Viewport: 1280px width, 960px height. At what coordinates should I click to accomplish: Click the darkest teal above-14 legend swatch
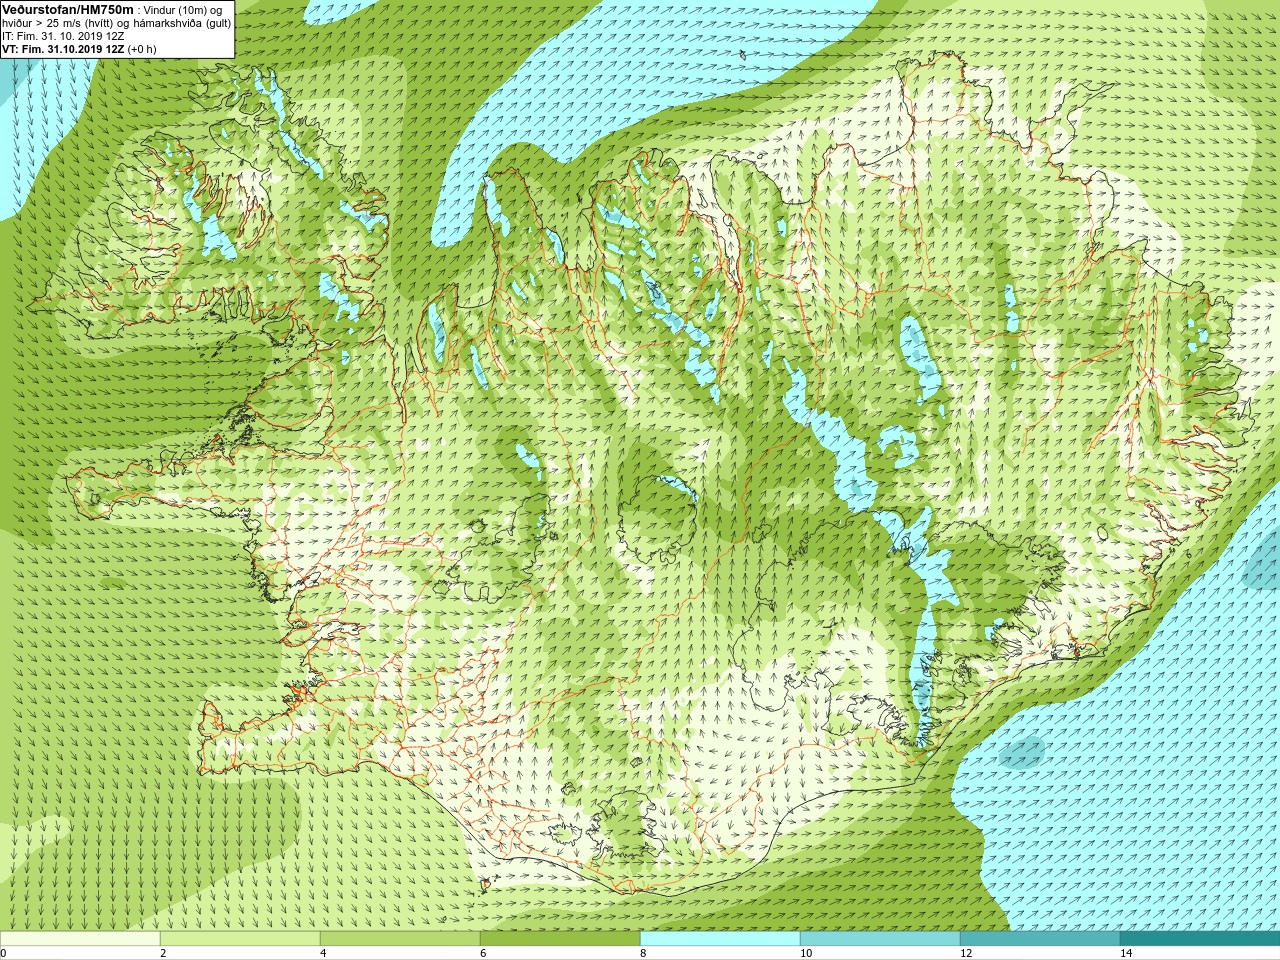(1200, 939)
